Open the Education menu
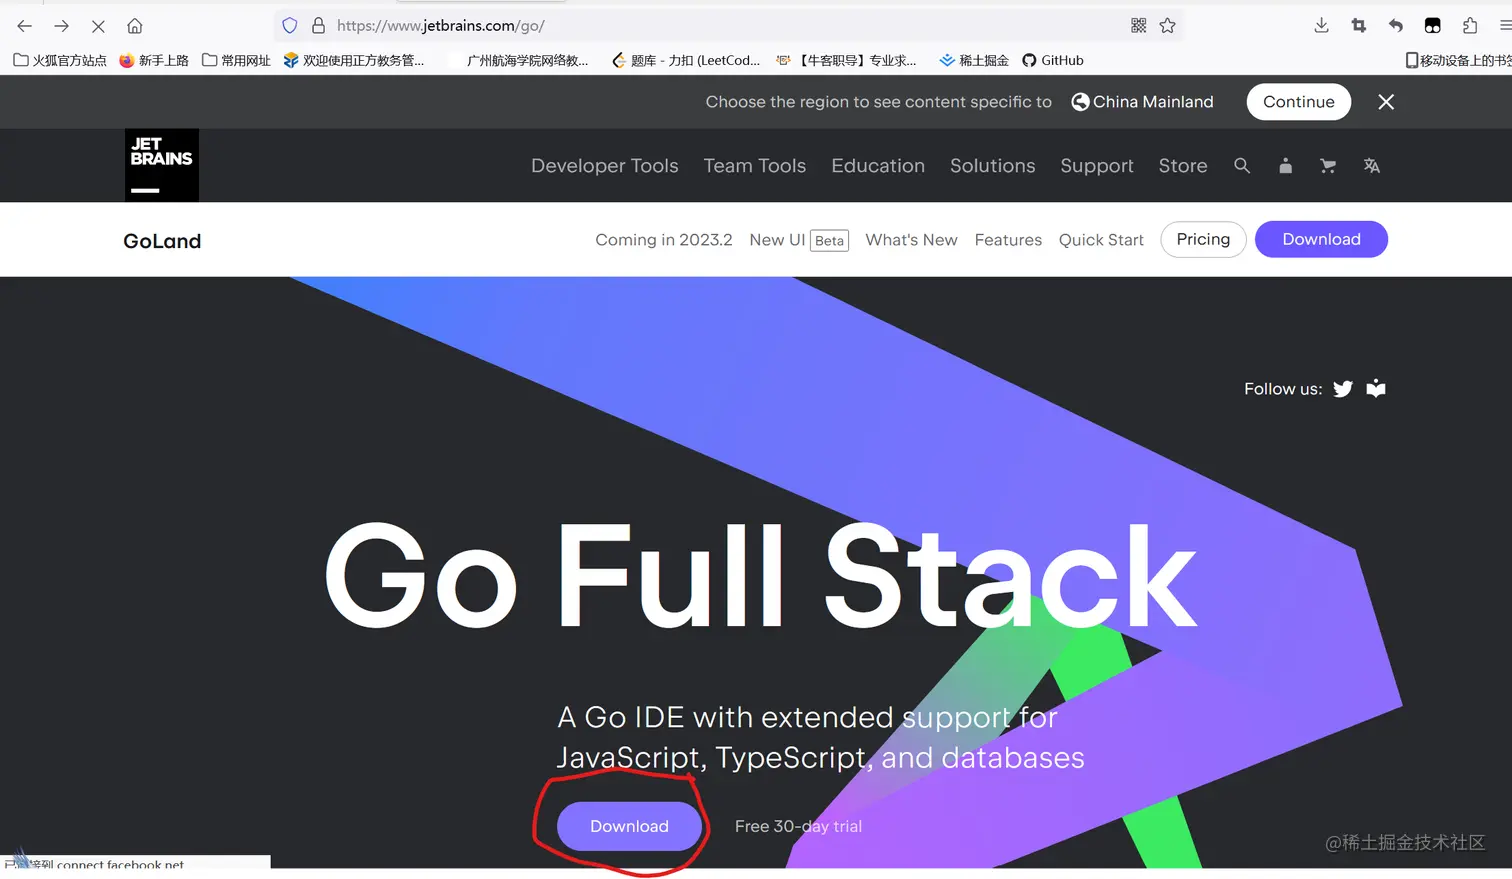The height and width of the screenshot is (879, 1512). [x=878, y=166]
